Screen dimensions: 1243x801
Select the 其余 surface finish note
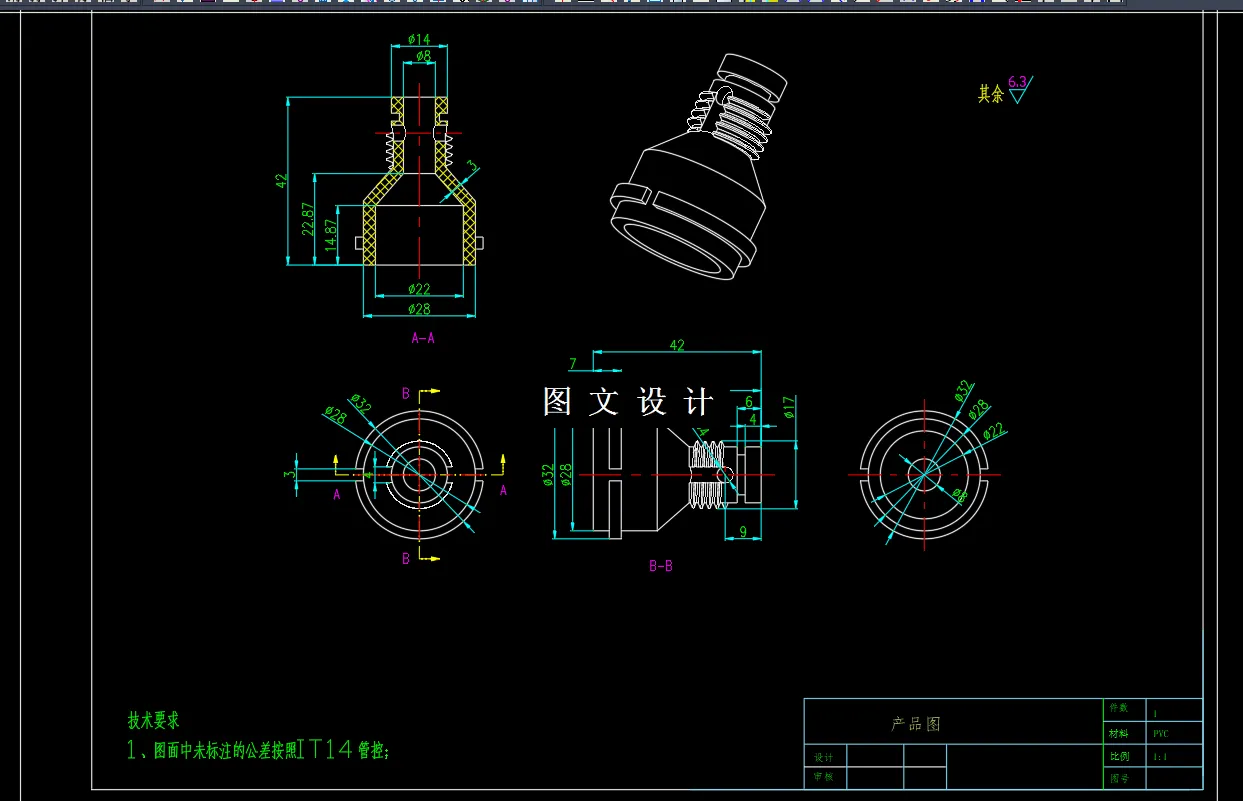coord(990,94)
